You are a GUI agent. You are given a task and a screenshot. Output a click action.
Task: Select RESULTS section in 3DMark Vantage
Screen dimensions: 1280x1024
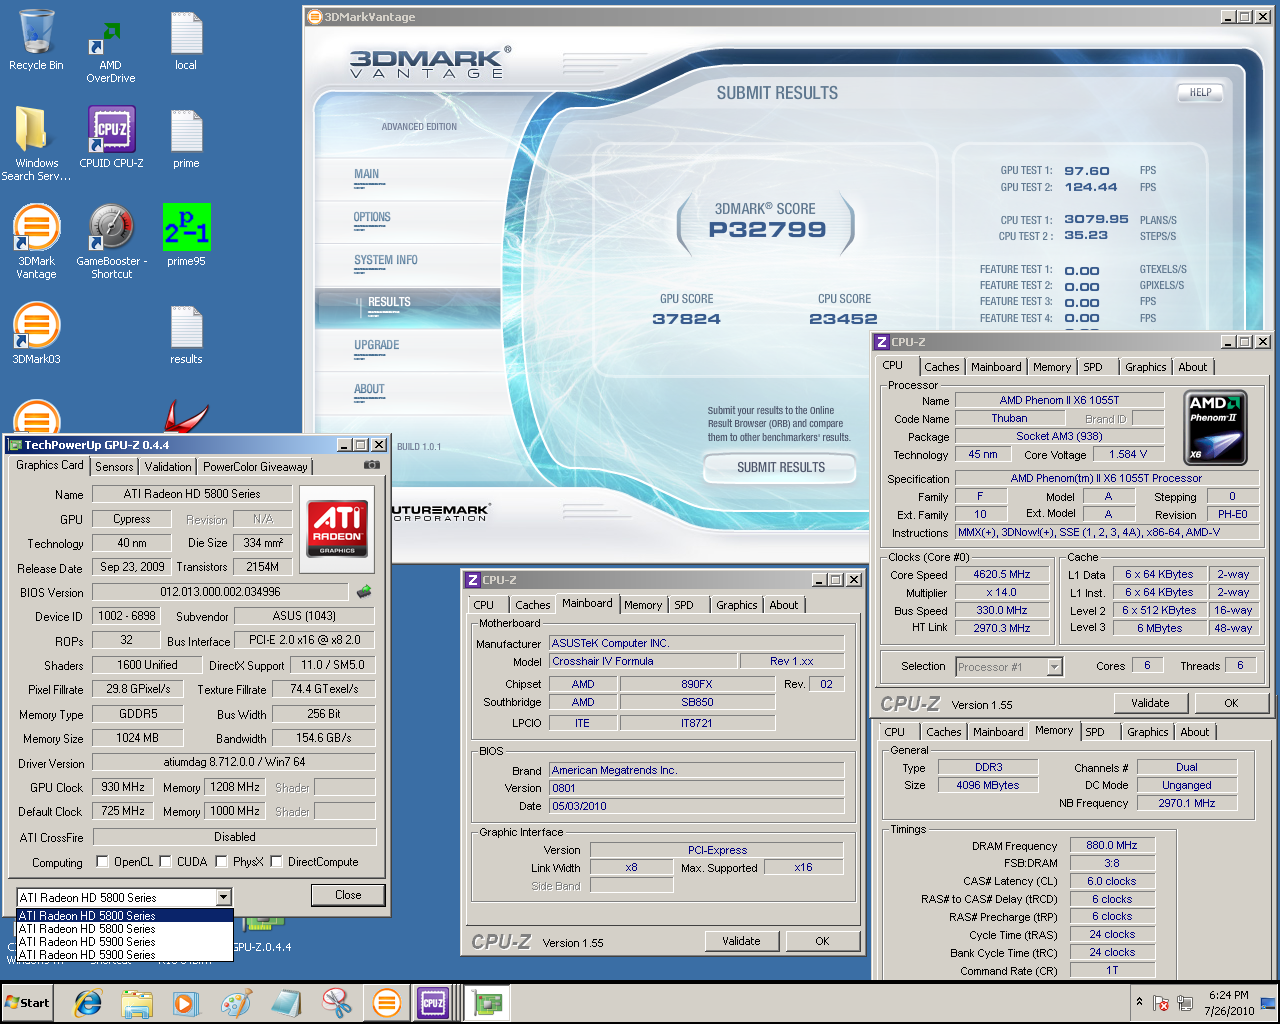[x=408, y=308]
